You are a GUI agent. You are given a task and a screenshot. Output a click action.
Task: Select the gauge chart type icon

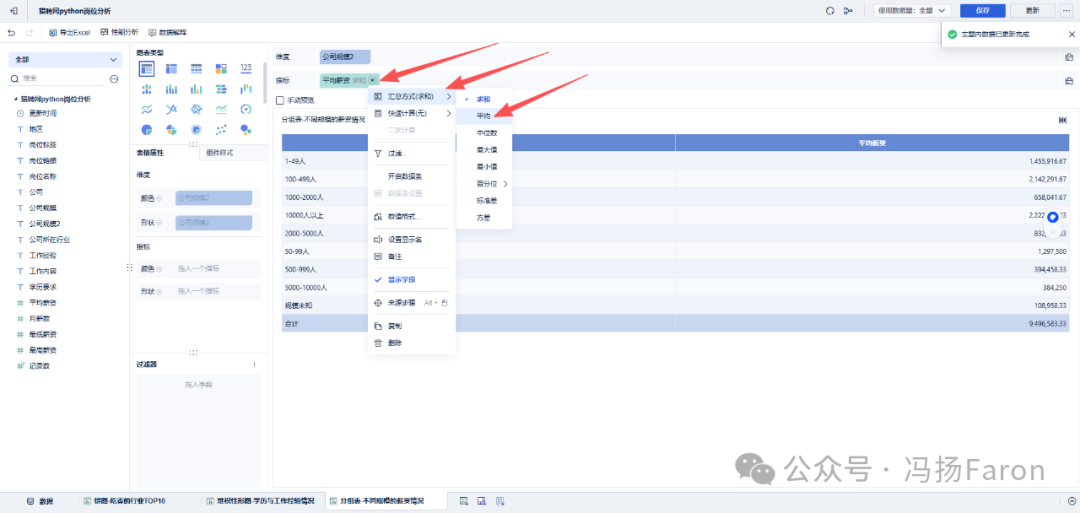[x=246, y=109]
